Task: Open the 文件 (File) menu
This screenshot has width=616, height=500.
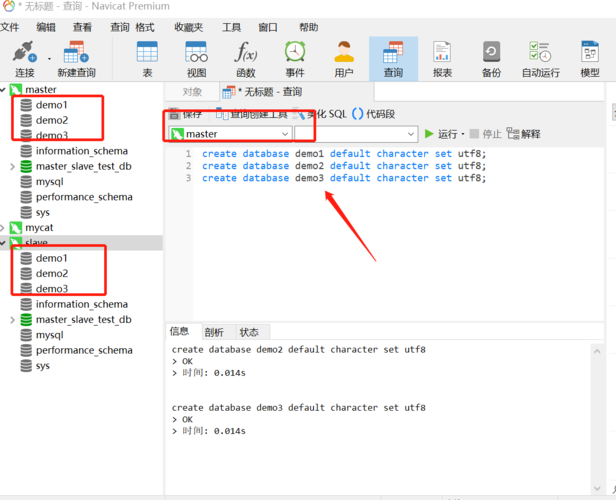Action: [9, 27]
